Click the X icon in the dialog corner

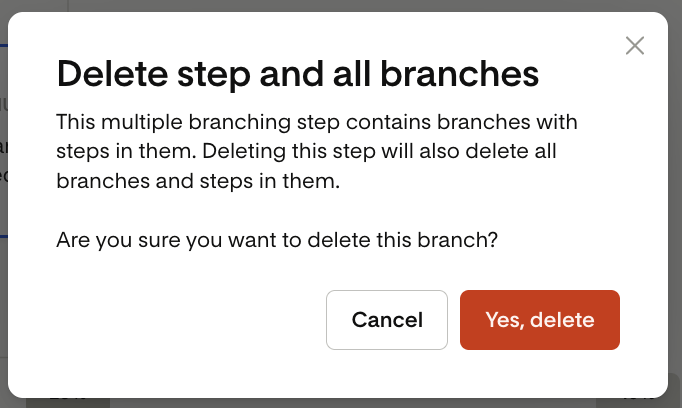(x=634, y=45)
